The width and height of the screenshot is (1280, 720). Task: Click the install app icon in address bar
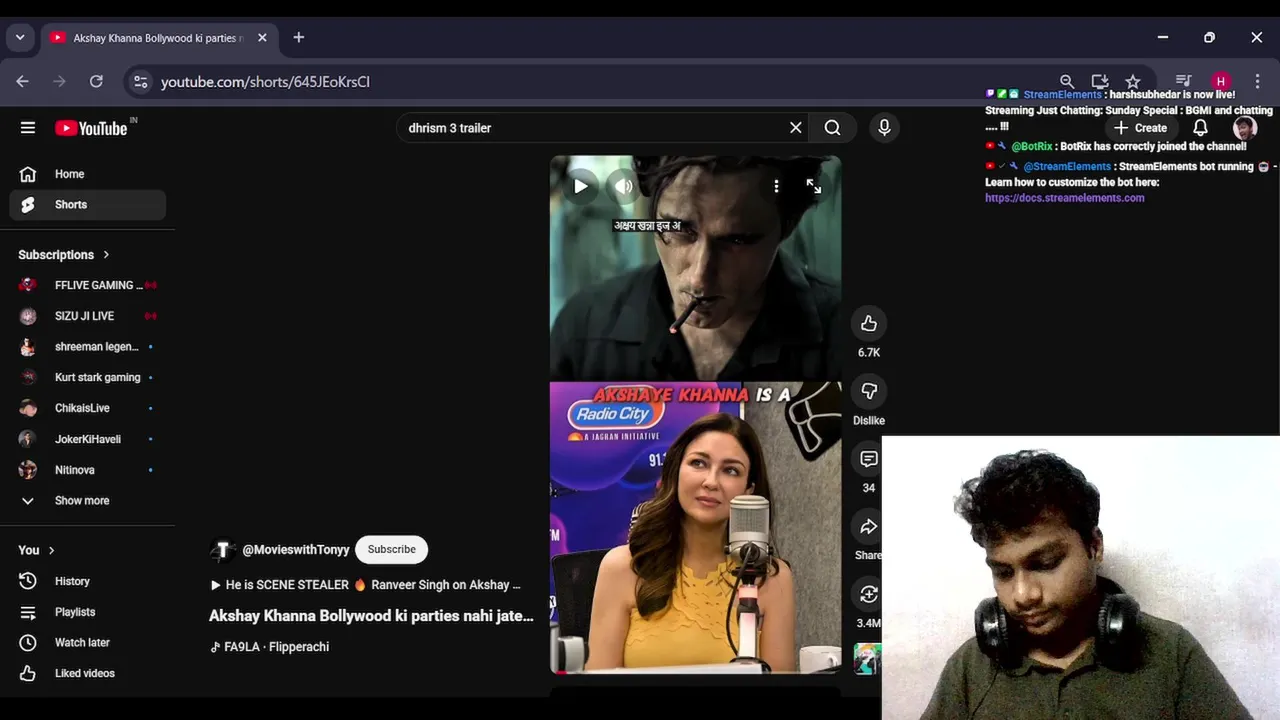point(1100,82)
